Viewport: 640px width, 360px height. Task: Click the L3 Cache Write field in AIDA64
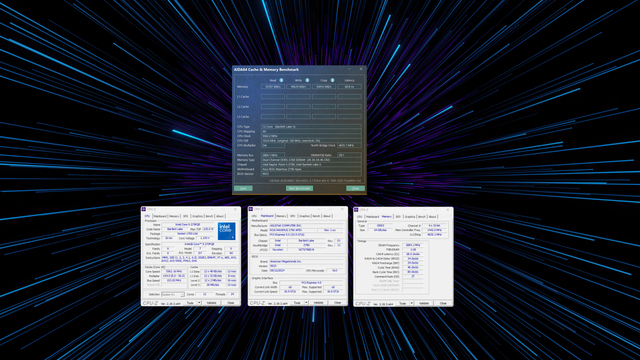(298, 117)
